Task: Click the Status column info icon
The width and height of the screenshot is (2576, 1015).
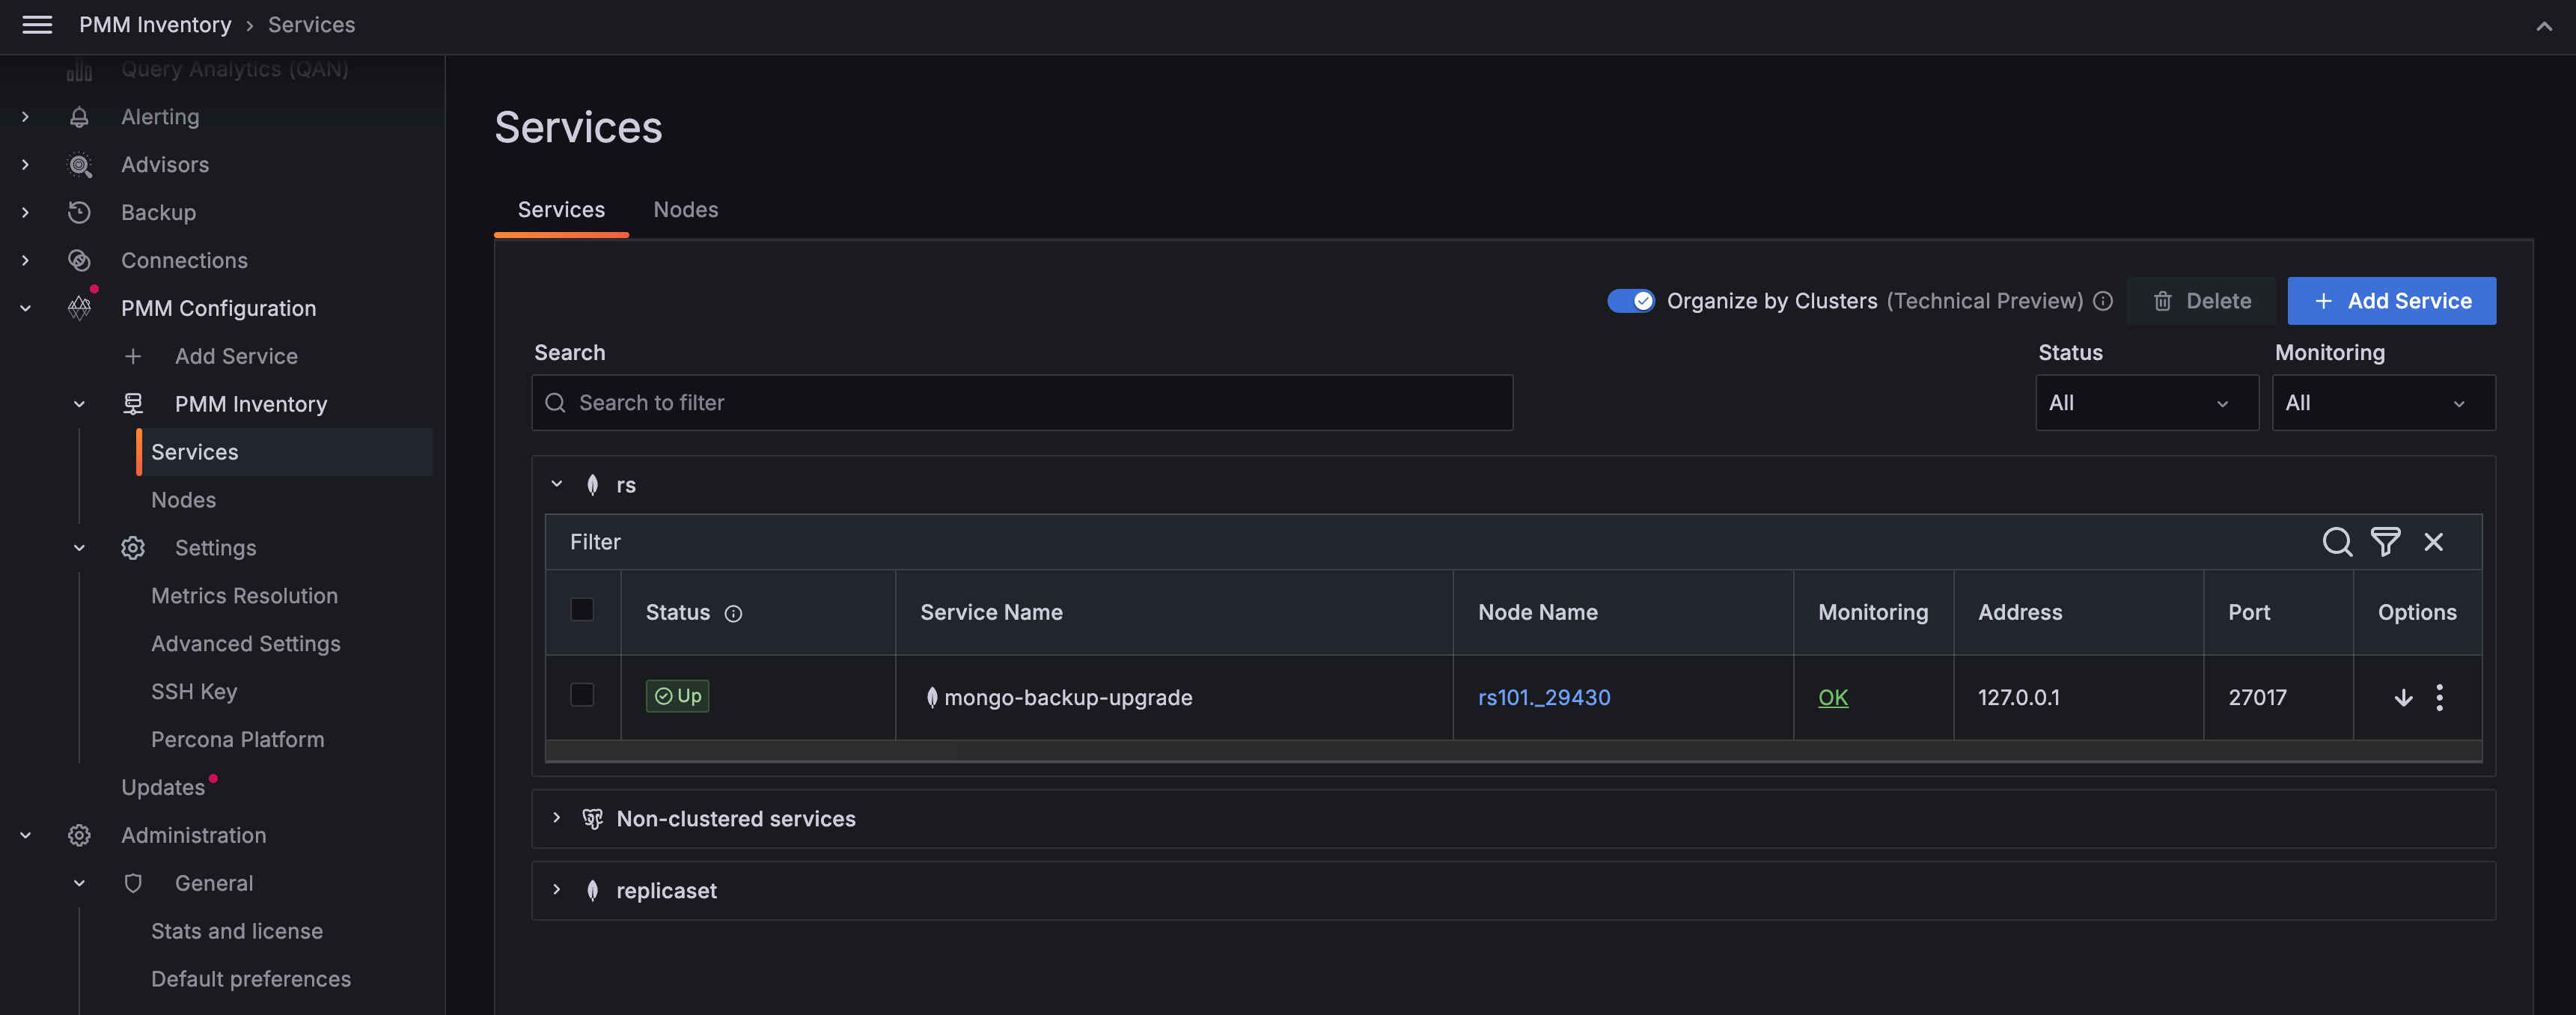Action: pos(733,614)
